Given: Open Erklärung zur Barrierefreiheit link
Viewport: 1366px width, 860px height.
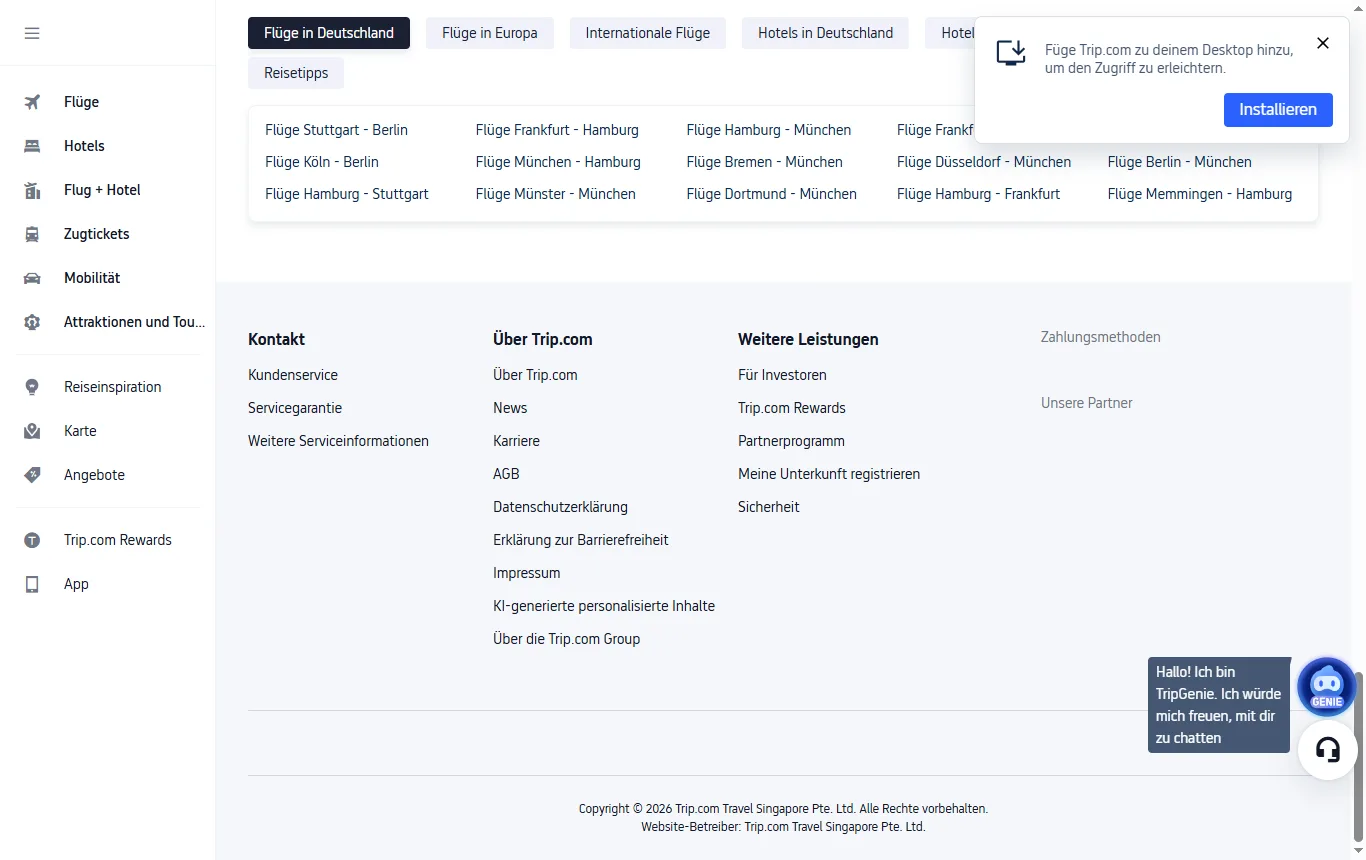Looking at the screenshot, I should tap(580, 540).
